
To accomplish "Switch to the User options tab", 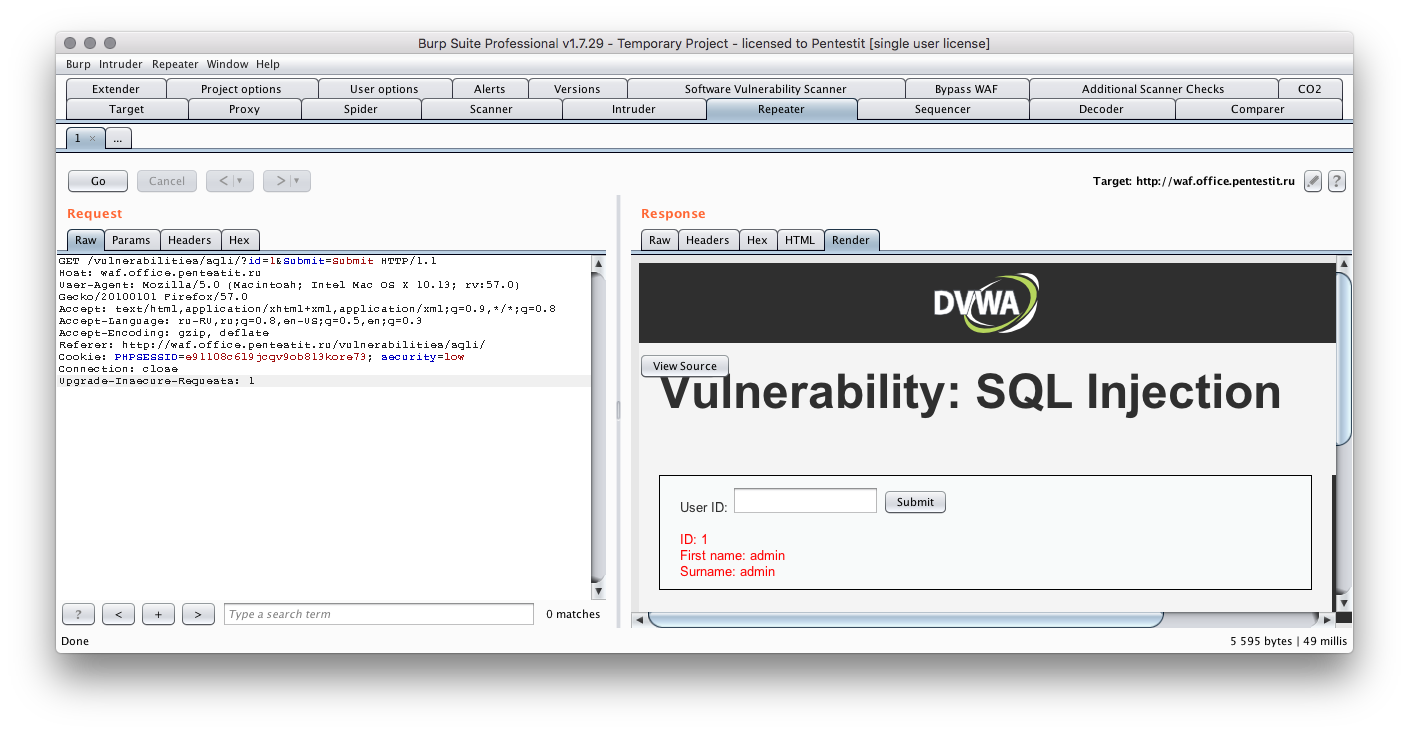I will tap(384, 89).
